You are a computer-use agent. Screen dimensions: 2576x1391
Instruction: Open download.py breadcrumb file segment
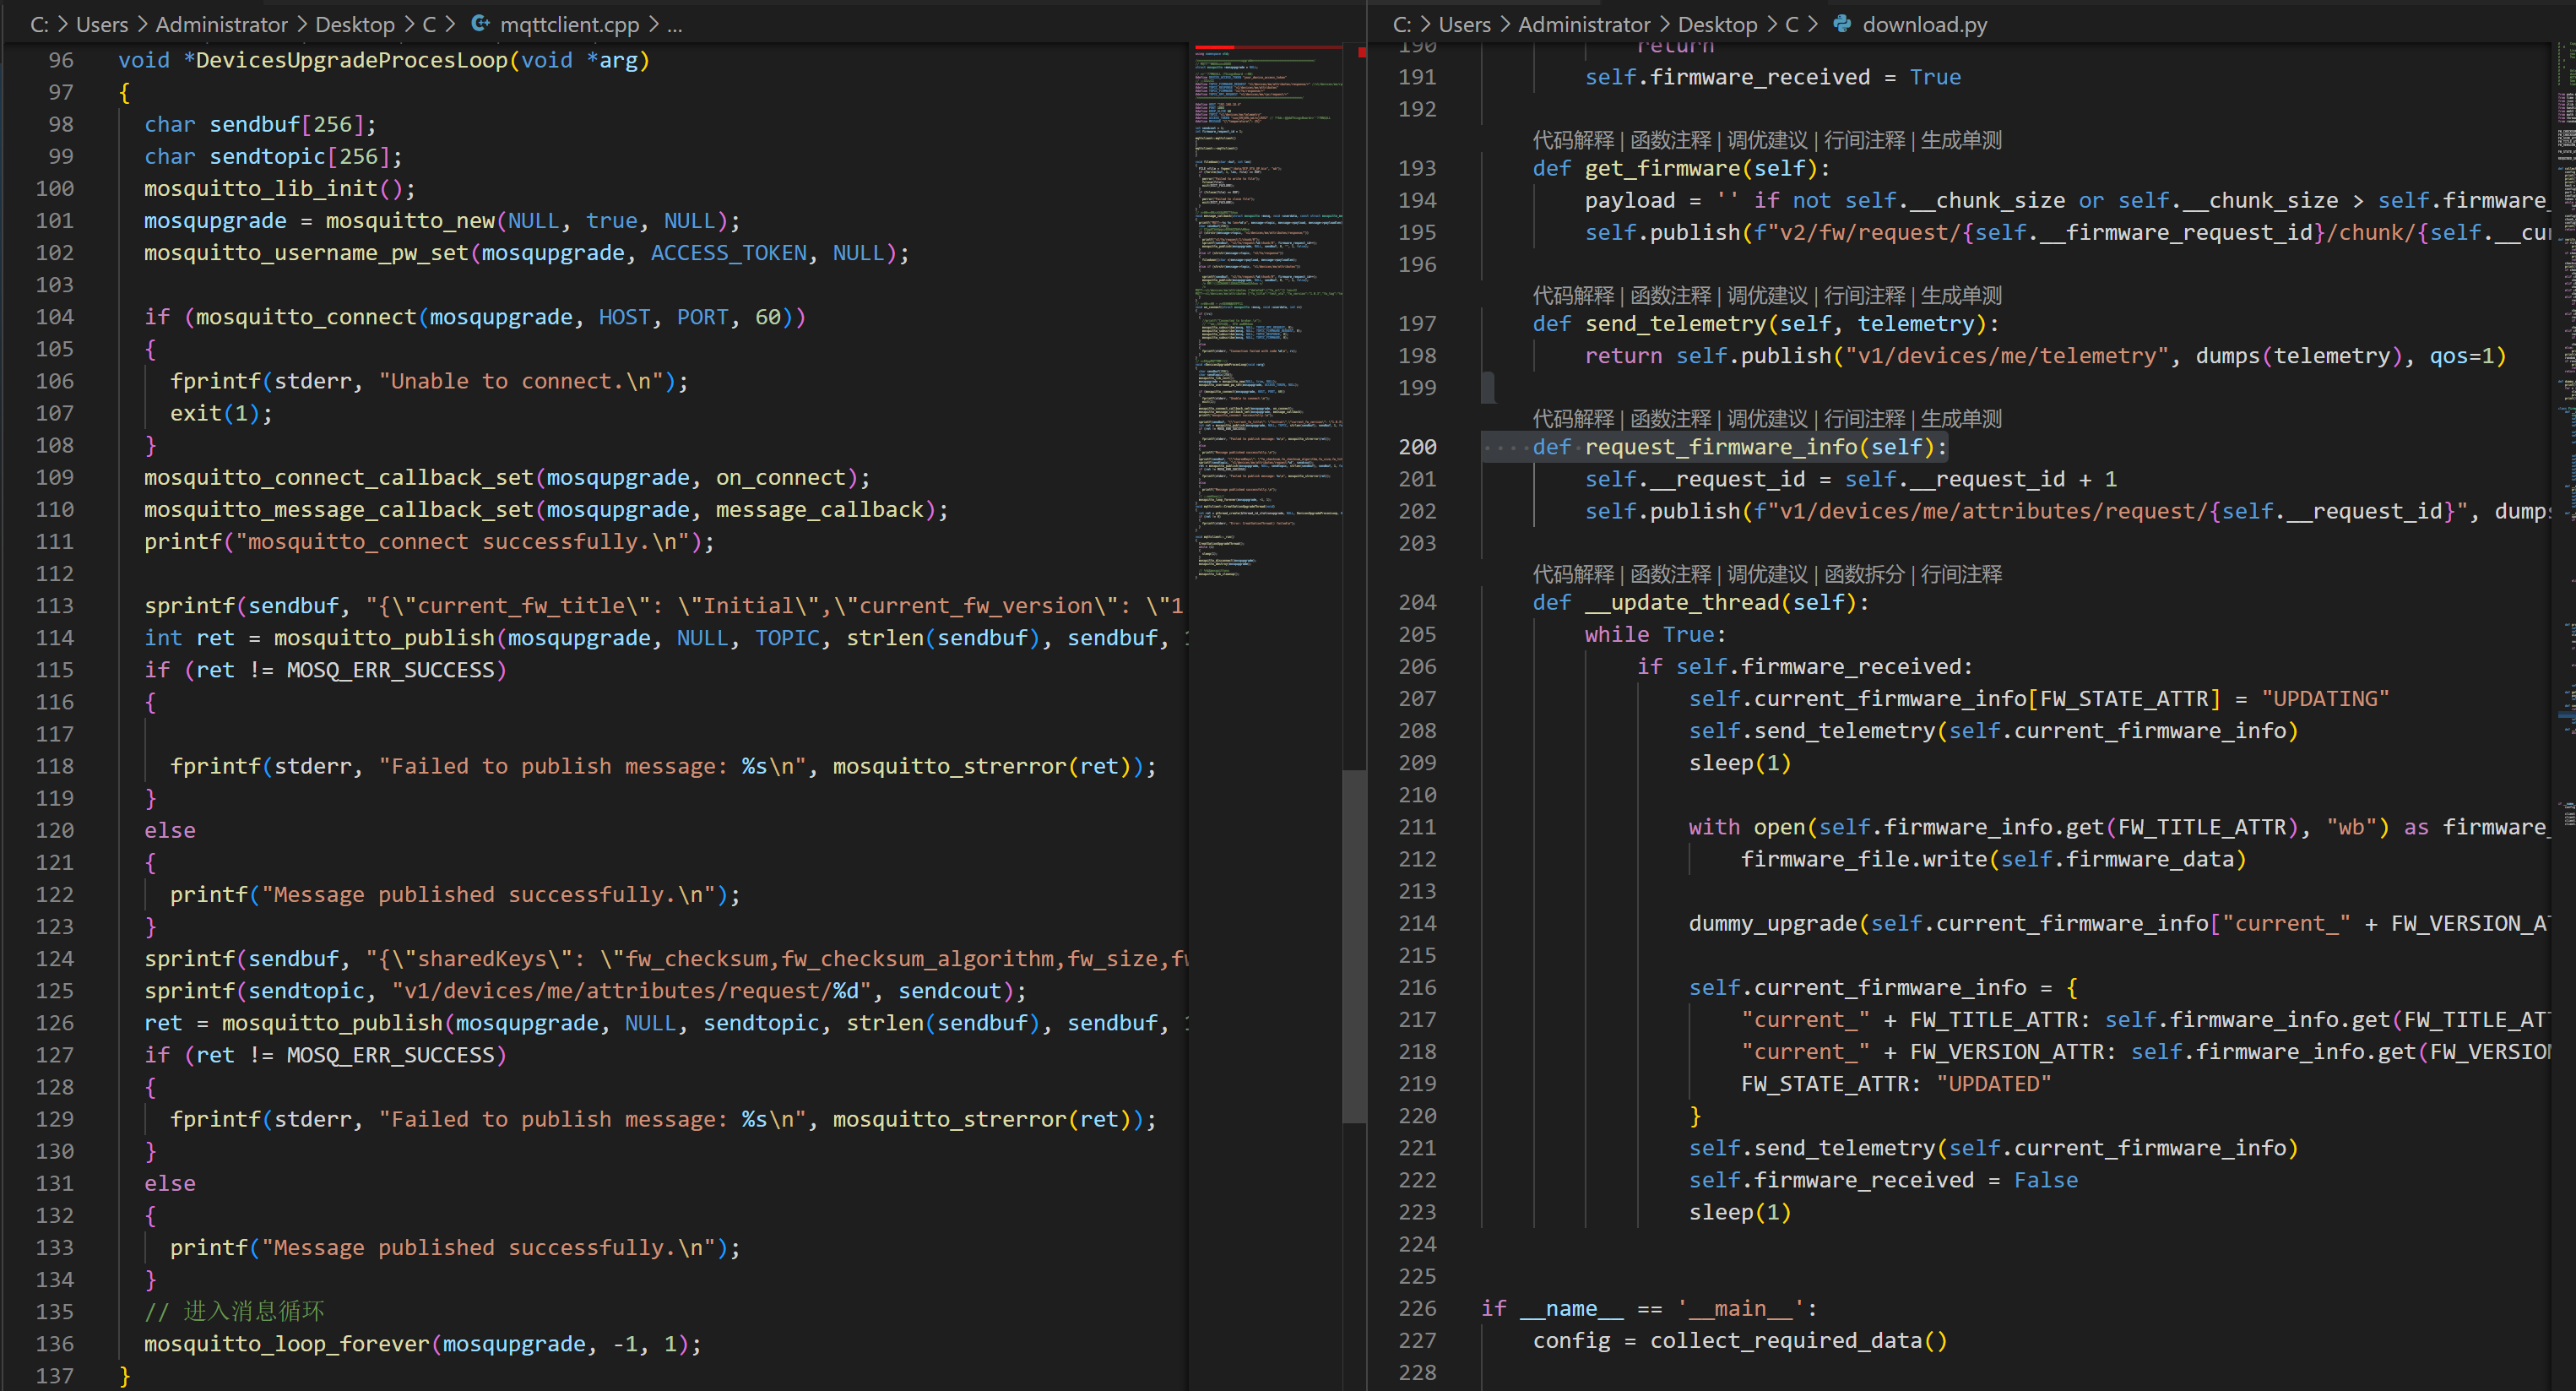click(x=1924, y=24)
